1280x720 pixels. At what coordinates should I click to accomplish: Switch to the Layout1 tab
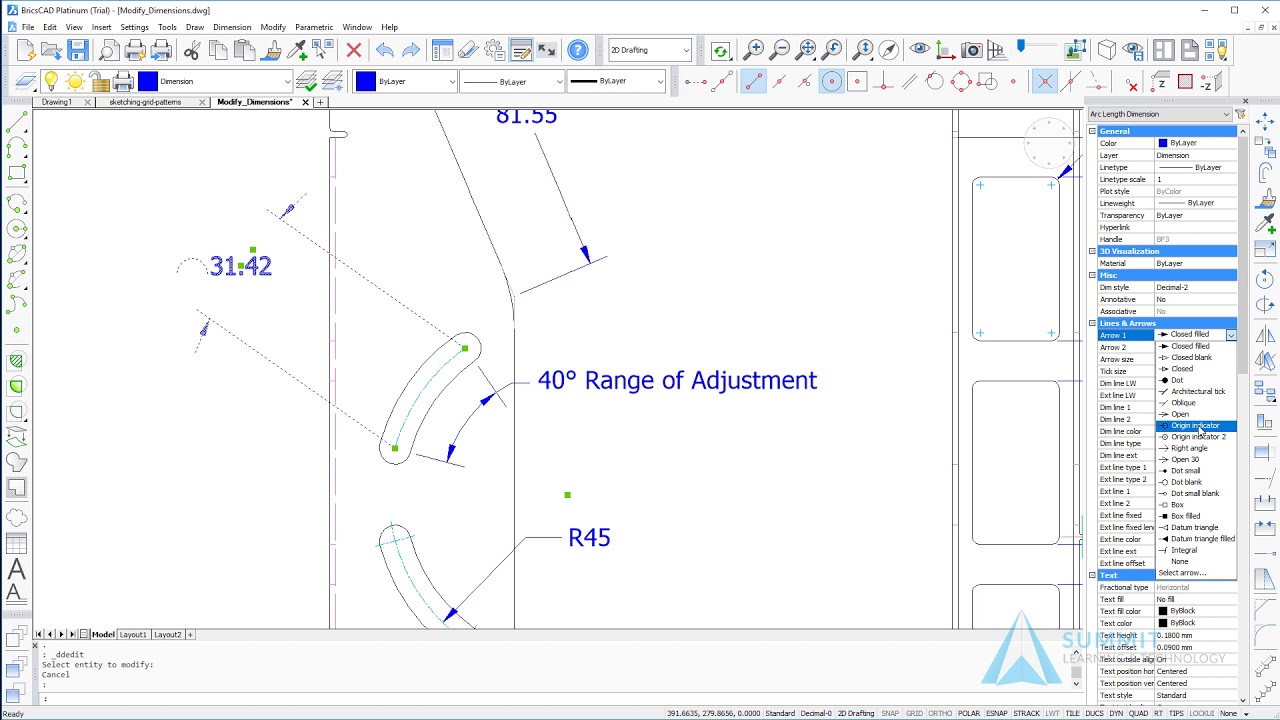coord(133,634)
